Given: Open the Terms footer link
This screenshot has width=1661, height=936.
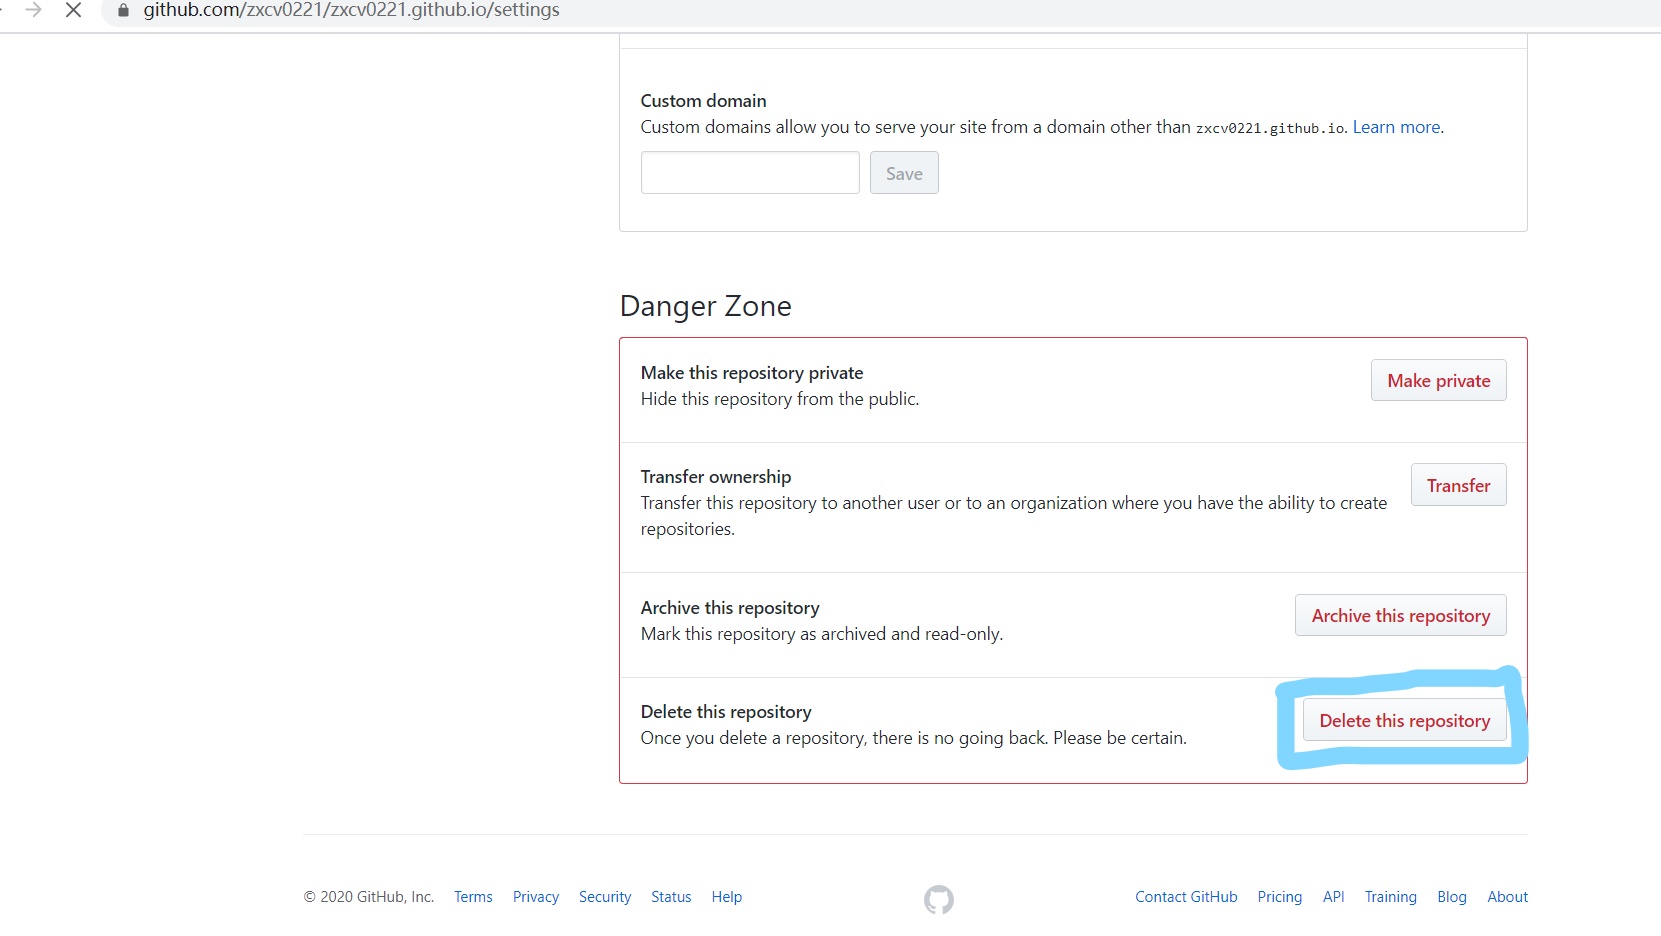Looking at the screenshot, I should pyautogui.click(x=473, y=897).
